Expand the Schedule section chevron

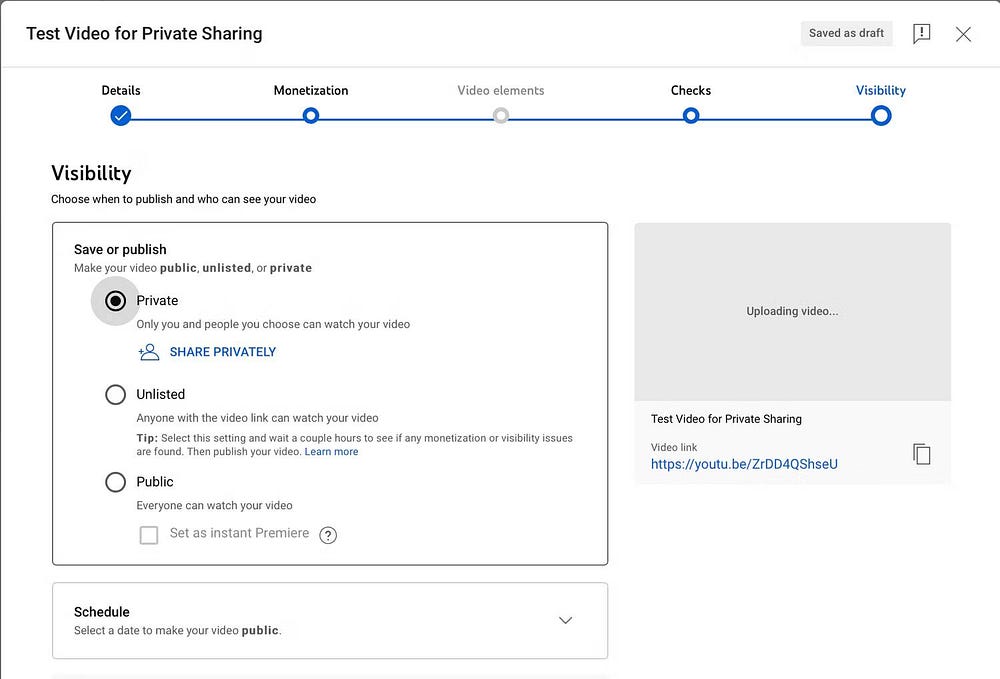coord(565,620)
